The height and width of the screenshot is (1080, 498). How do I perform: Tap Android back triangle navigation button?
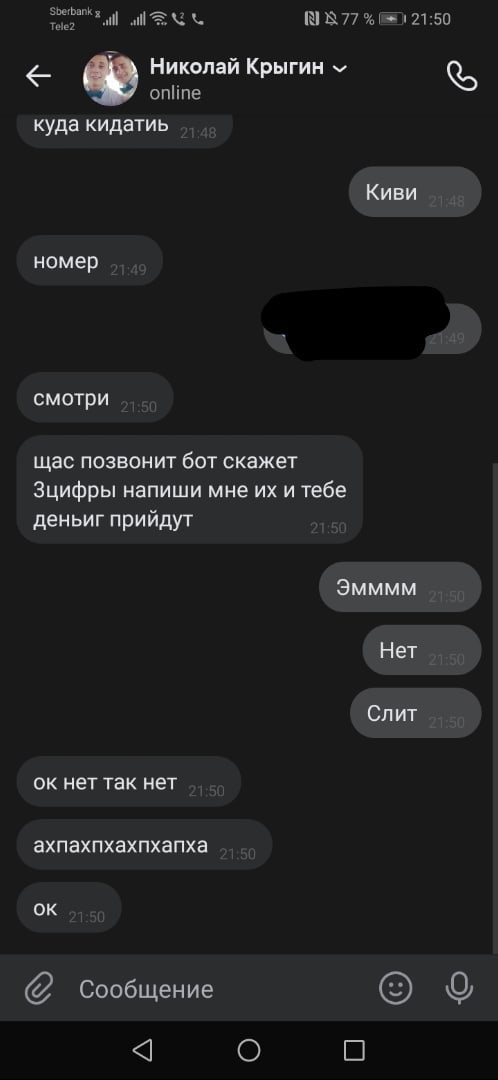(142, 1050)
